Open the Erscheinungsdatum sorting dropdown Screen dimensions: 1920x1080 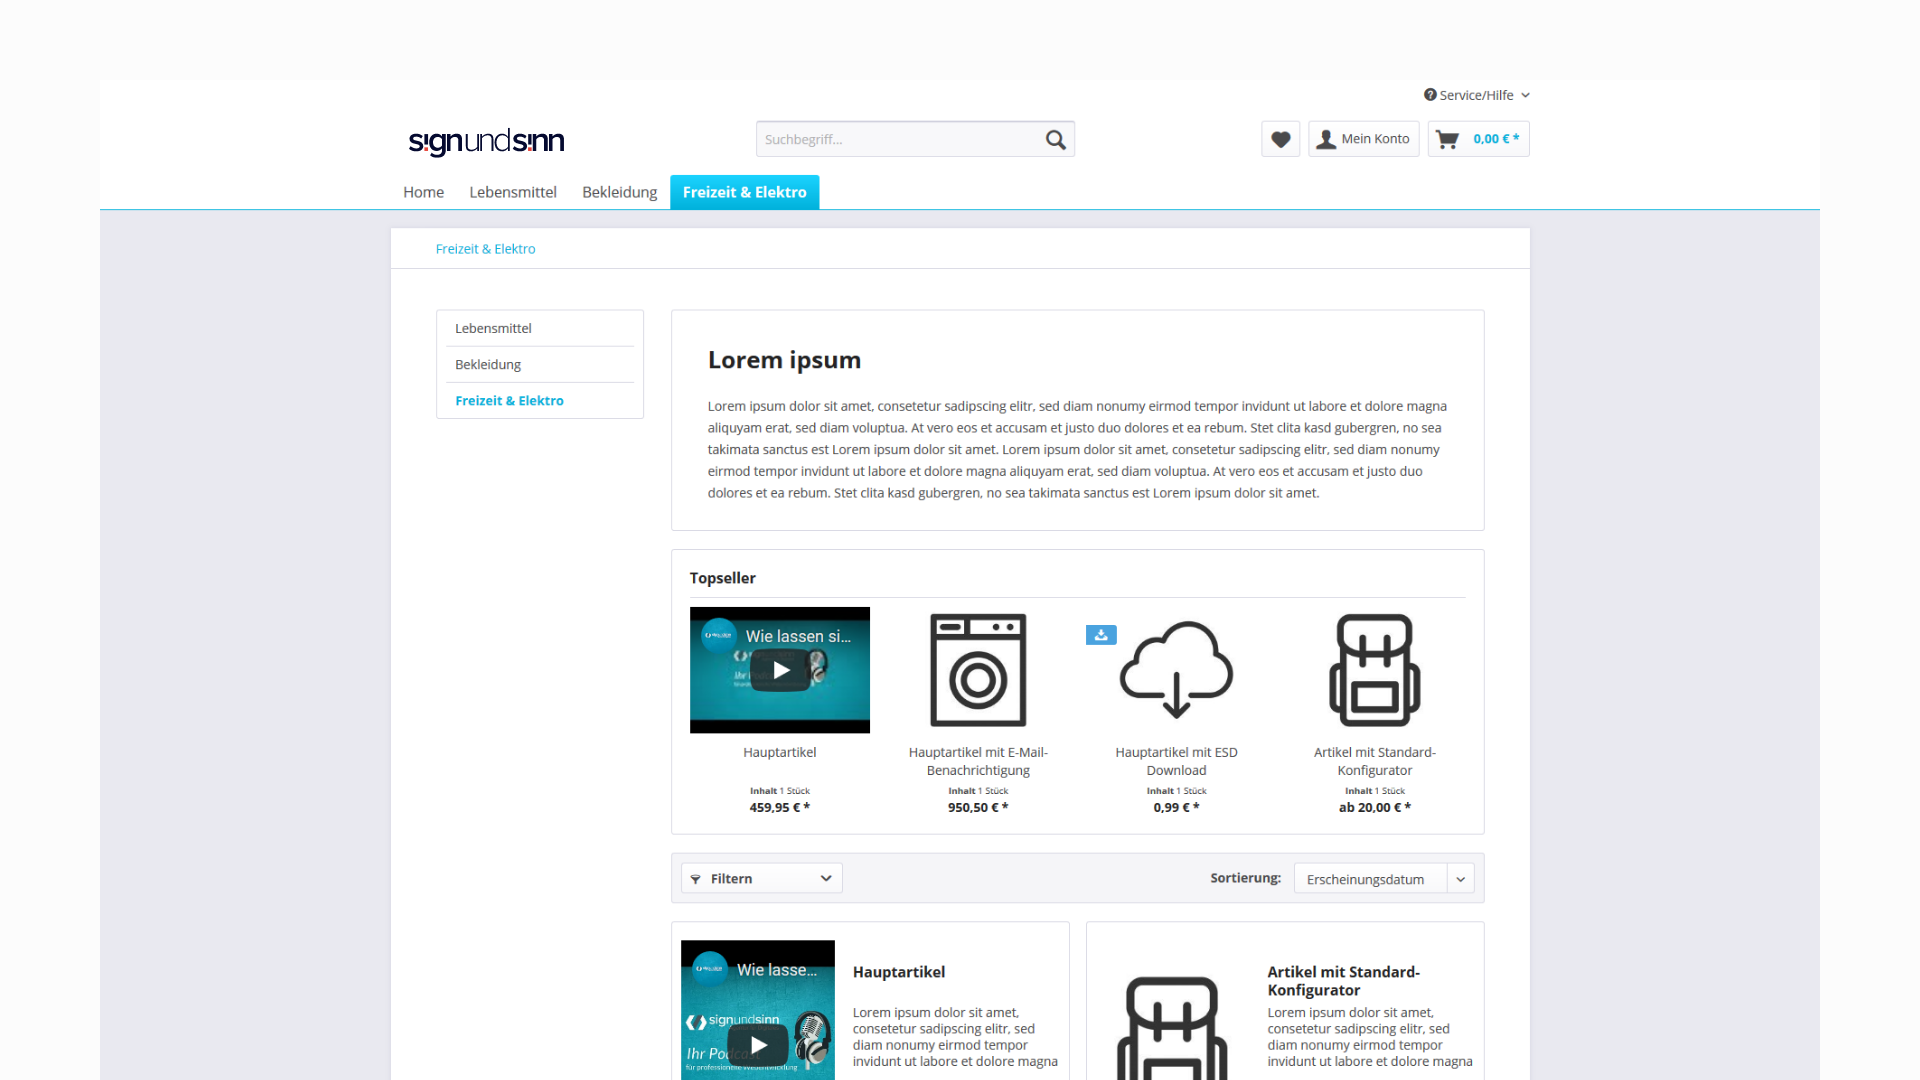point(1384,878)
